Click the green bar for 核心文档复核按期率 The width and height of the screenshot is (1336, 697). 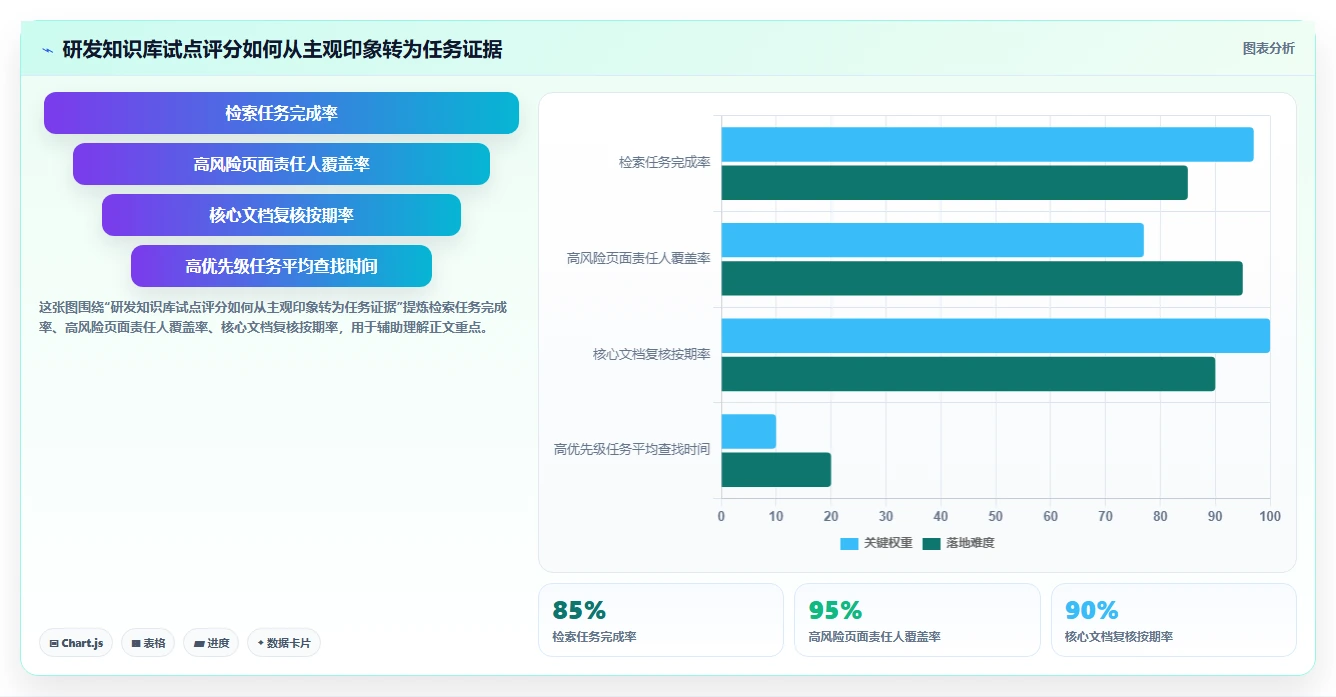click(x=968, y=374)
